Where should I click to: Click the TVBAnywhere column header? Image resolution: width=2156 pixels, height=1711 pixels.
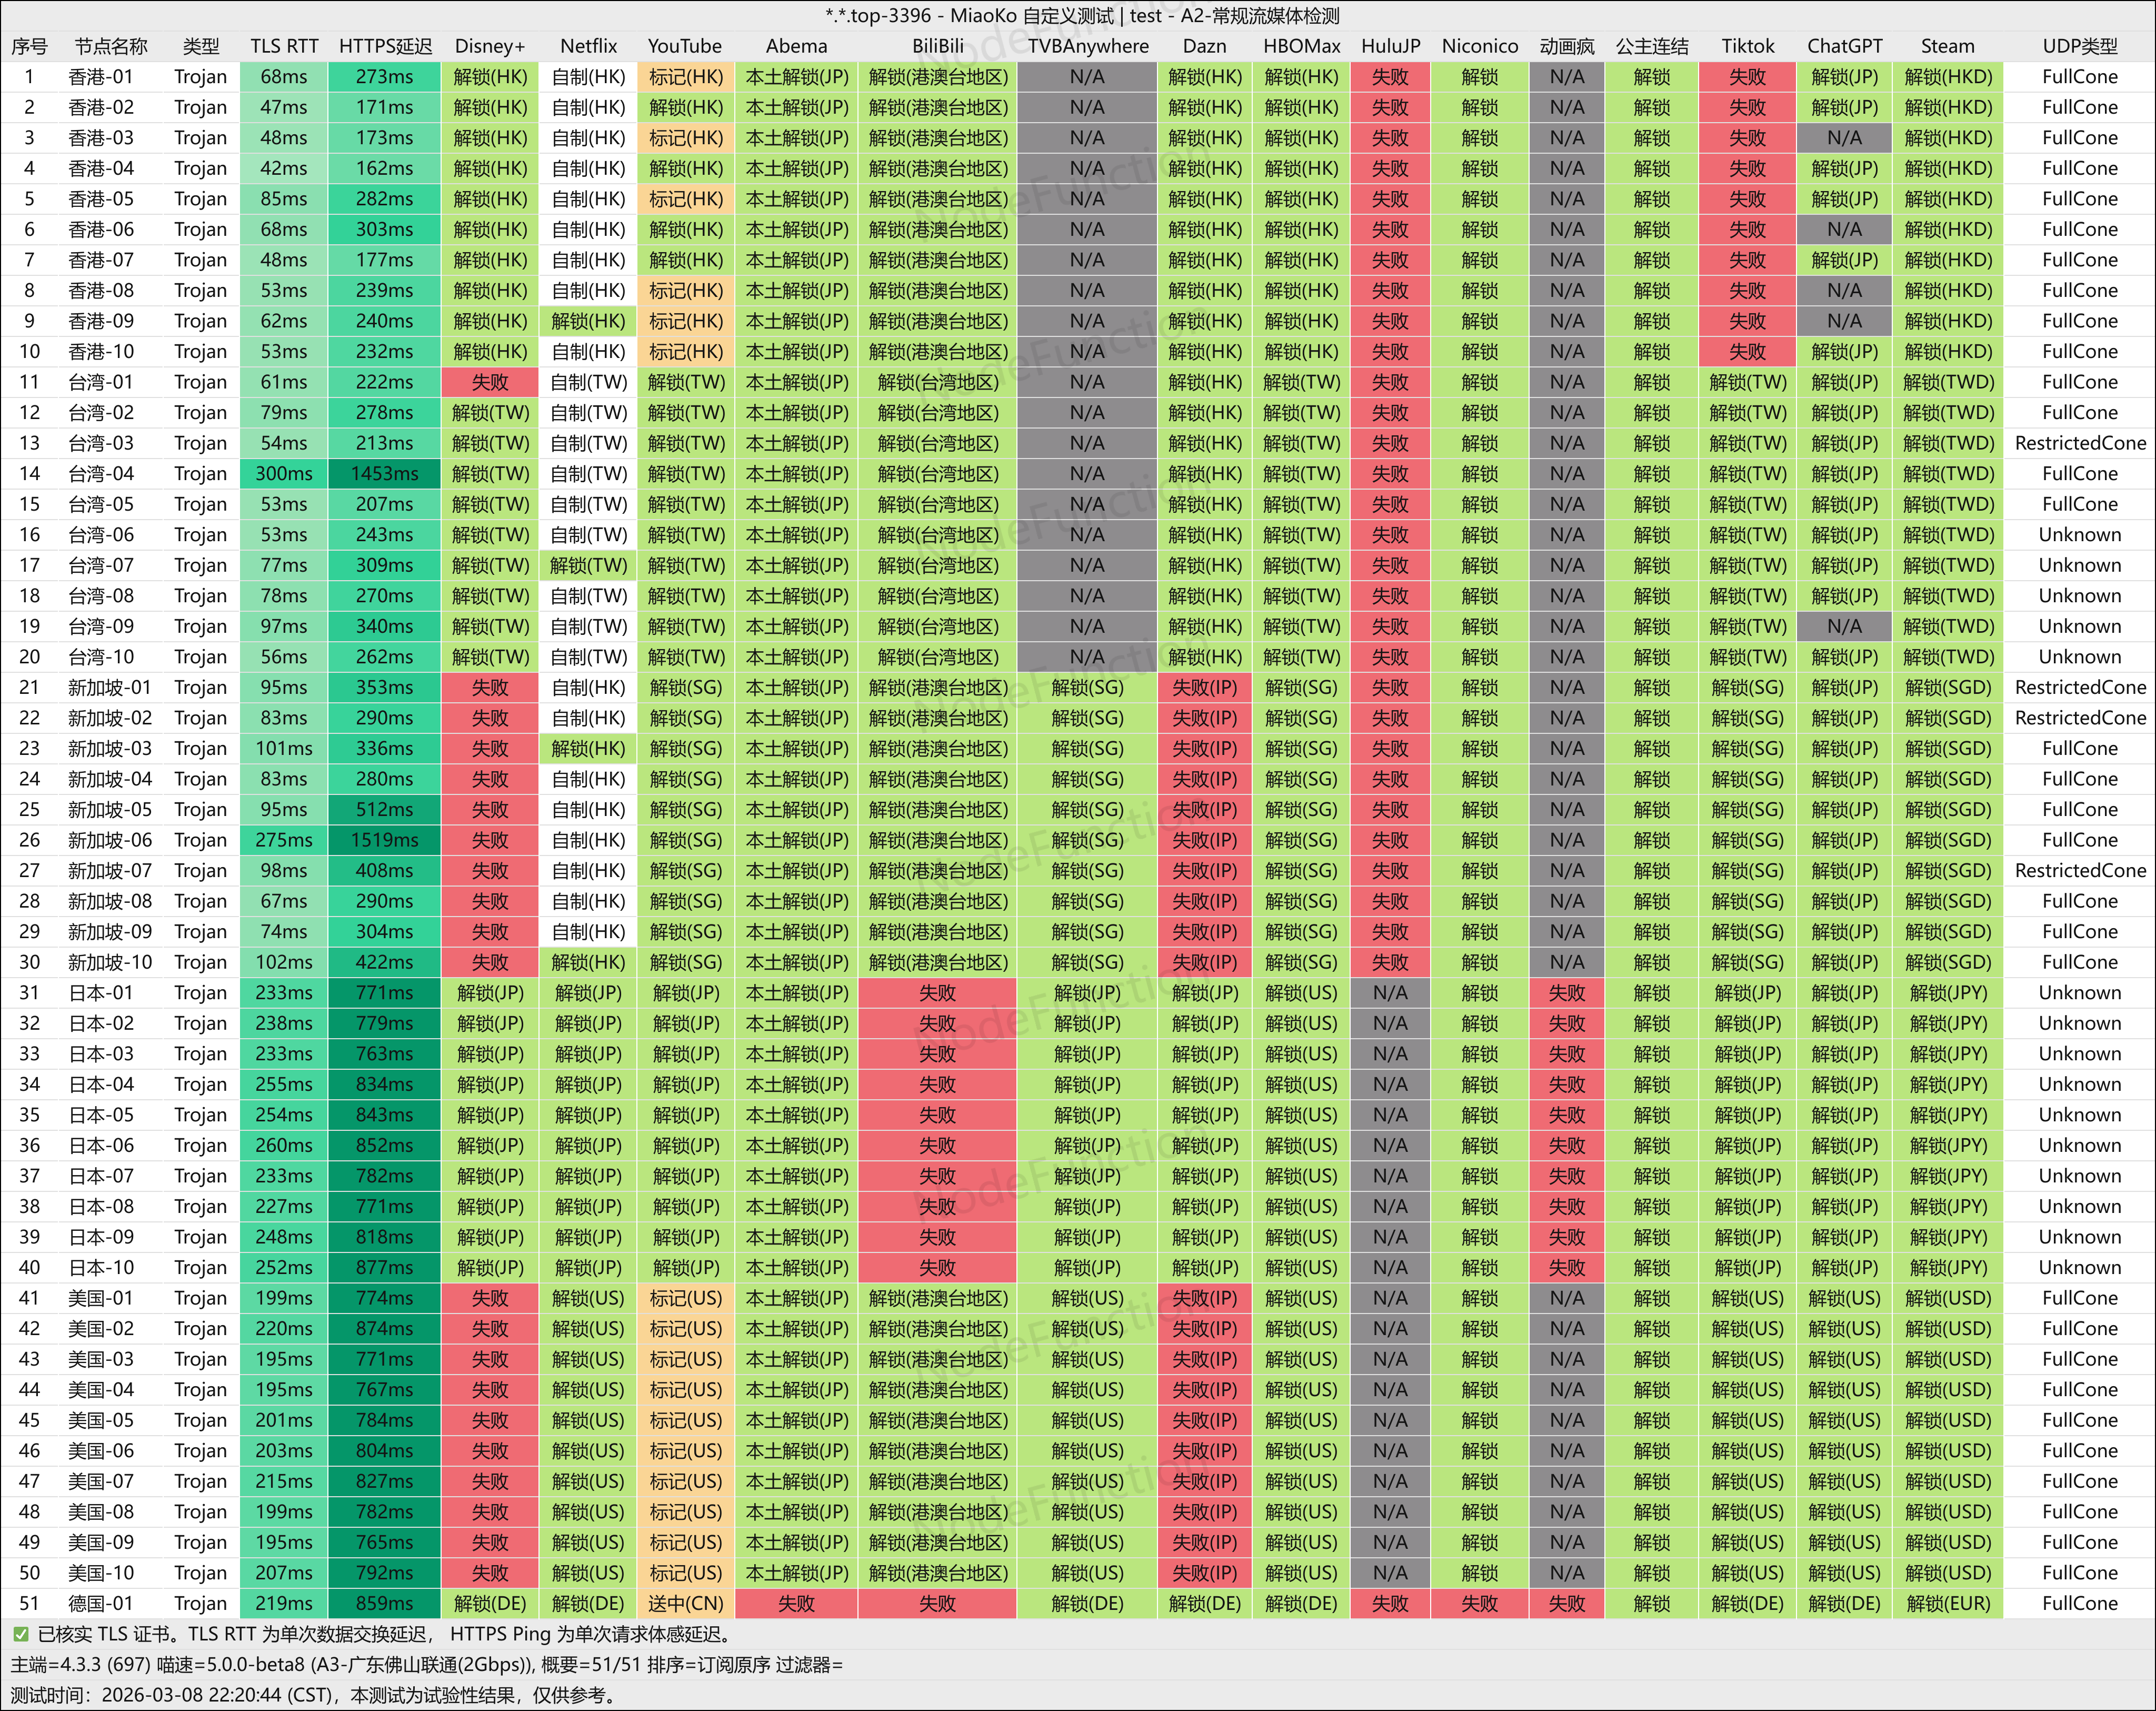pyautogui.click(x=1087, y=46)
